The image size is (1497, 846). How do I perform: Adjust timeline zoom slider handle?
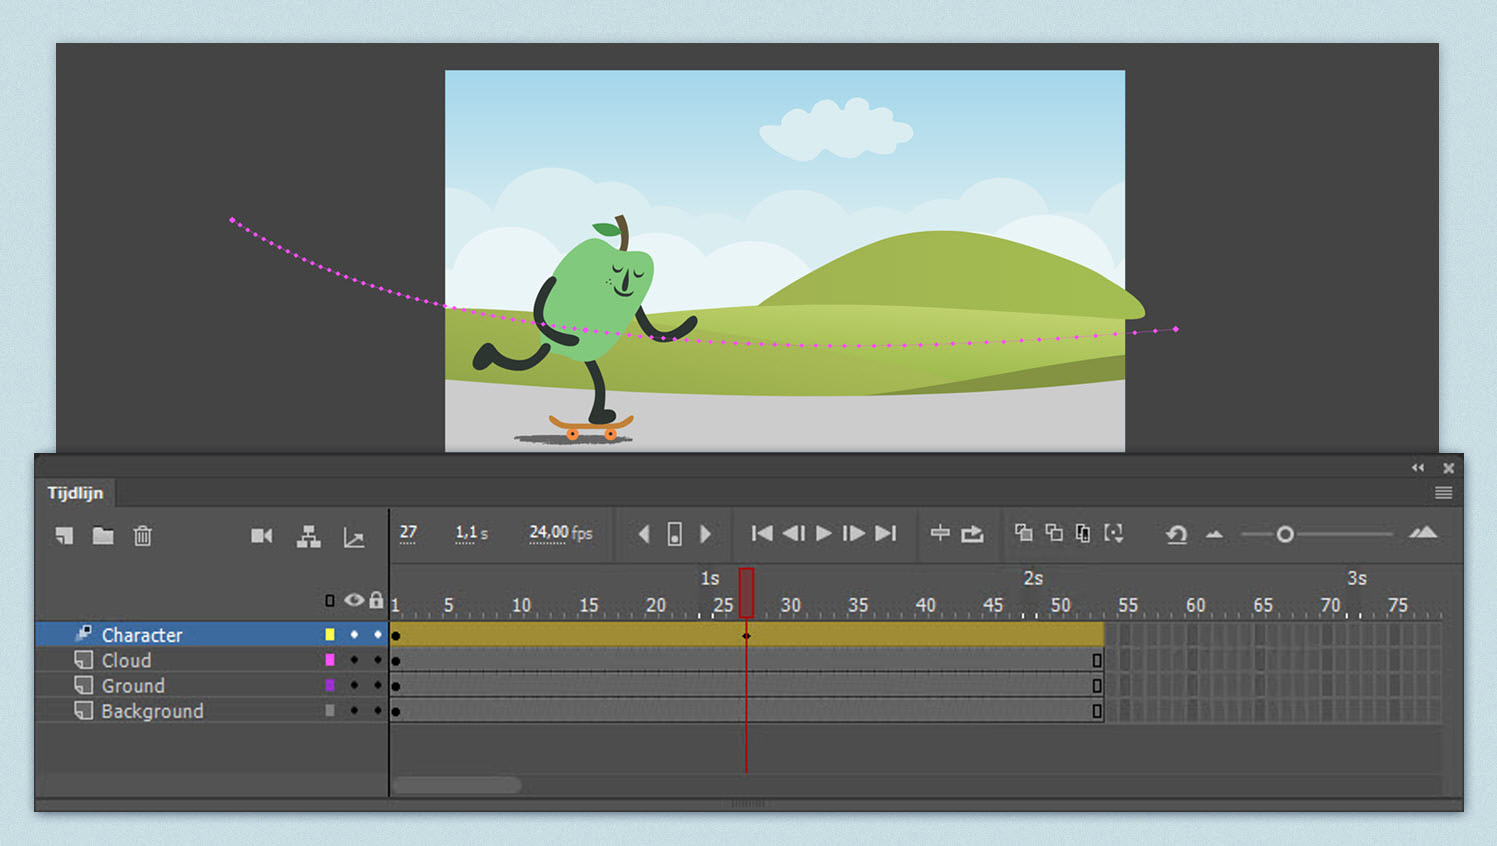pos(1285,535)
